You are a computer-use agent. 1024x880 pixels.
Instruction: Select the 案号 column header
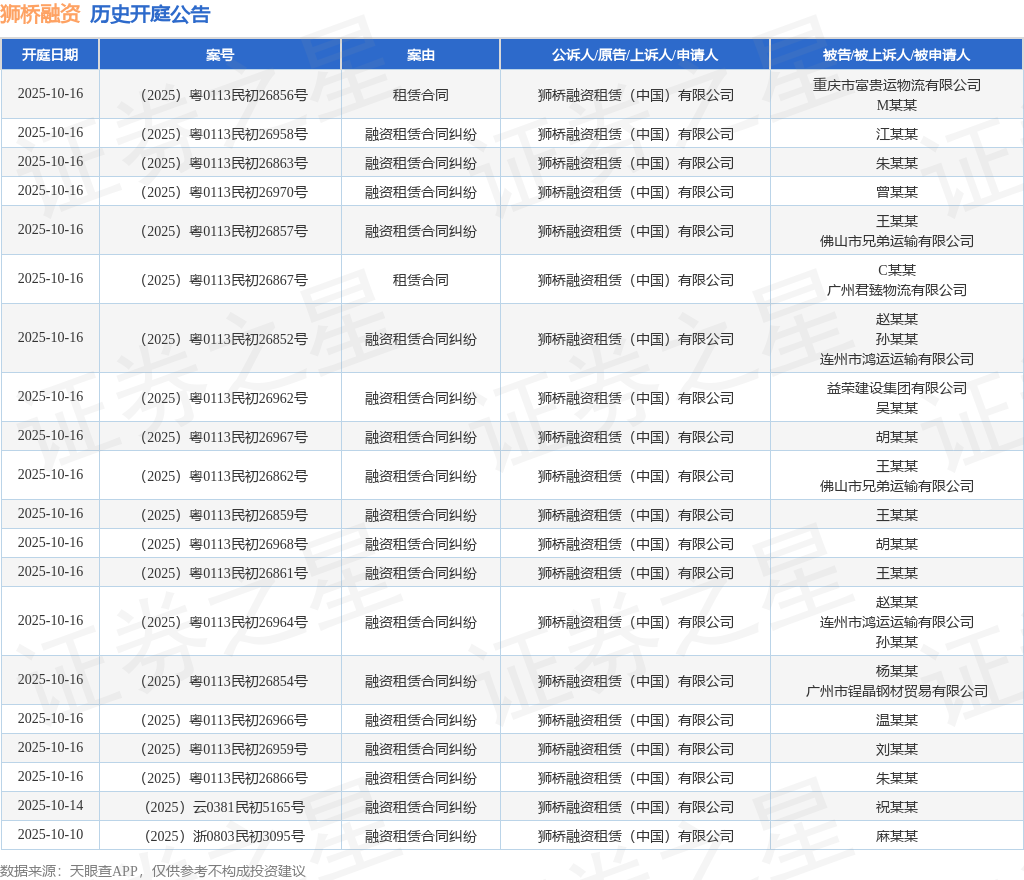[220, 55]
